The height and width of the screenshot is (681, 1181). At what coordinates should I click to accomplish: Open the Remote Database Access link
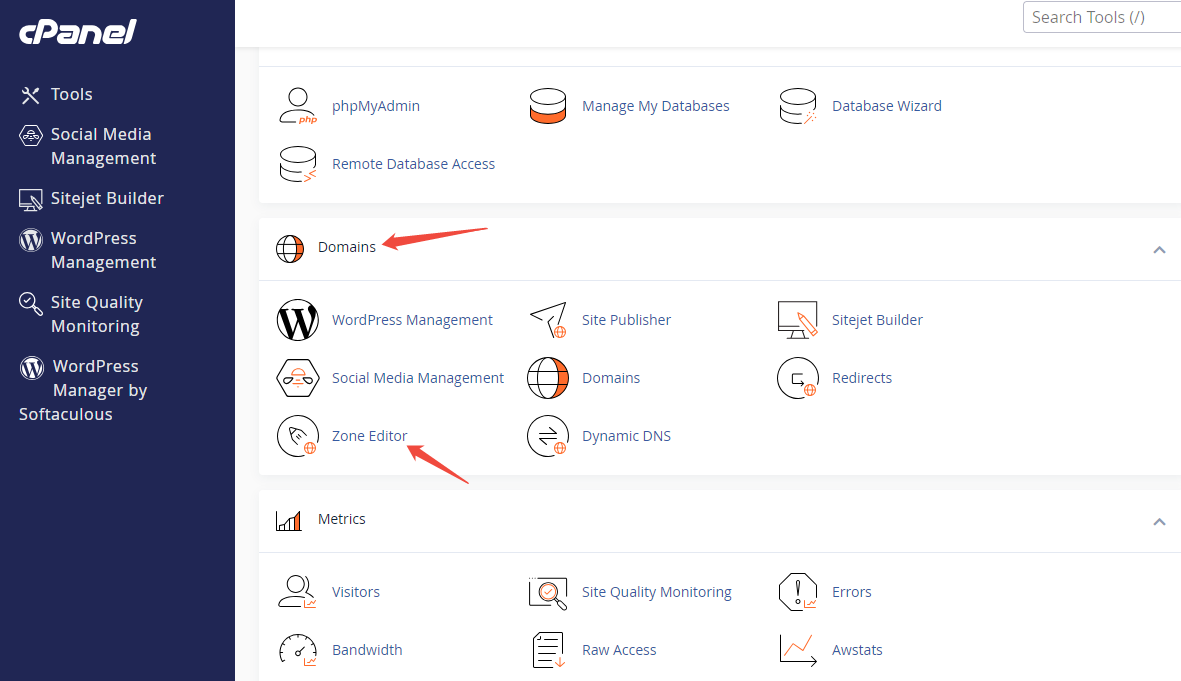[x=414, y=164]
